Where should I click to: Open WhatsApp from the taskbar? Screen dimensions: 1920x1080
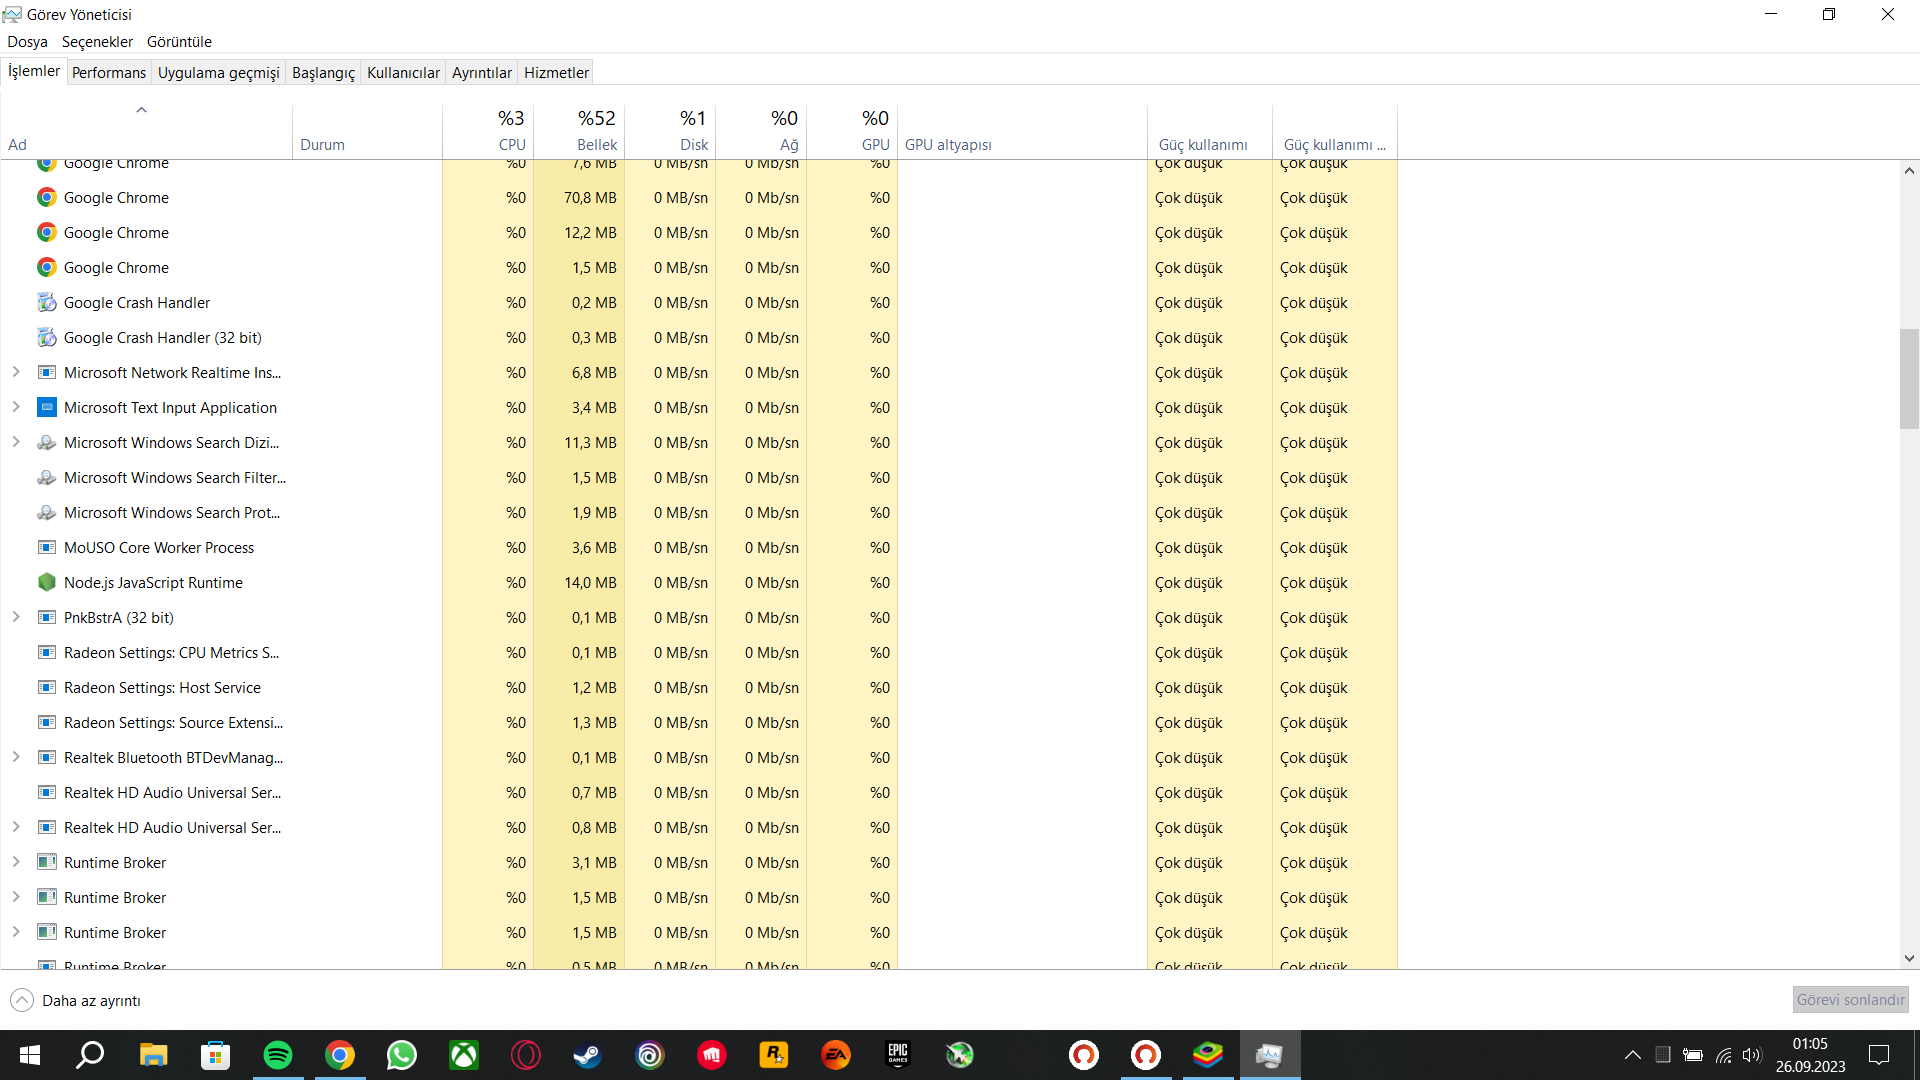[x=401, y=1055]
